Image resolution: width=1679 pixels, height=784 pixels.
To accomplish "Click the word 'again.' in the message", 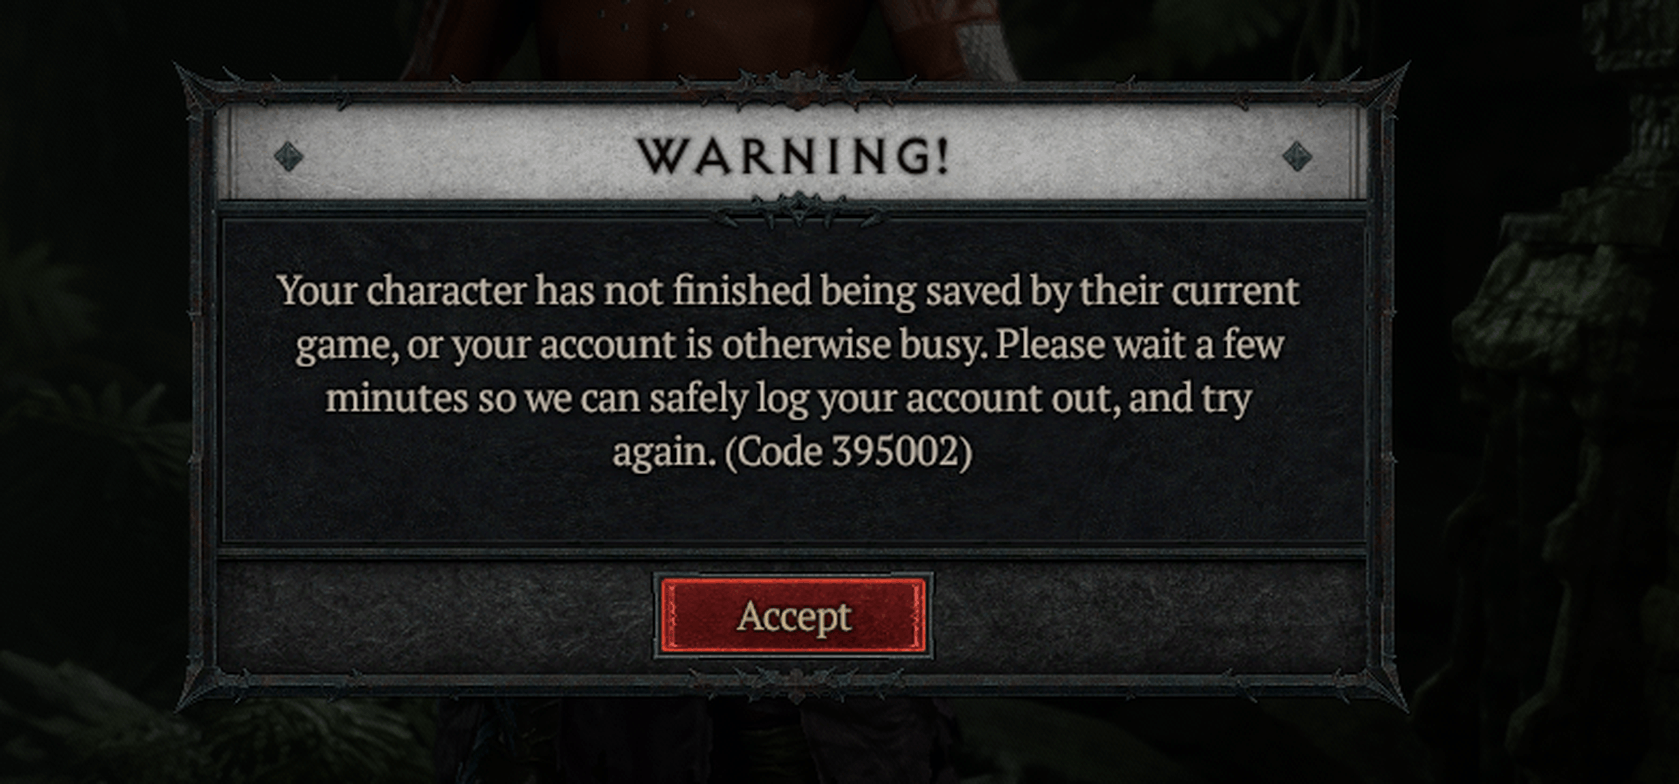I will point(664,453).
